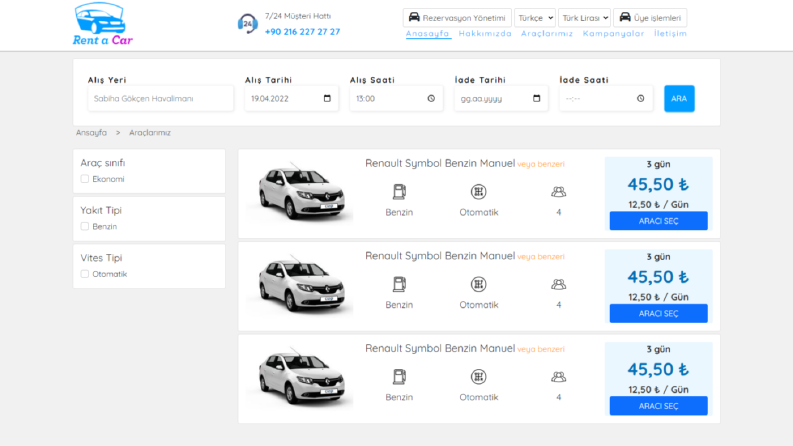Click first Renault Symbol car thumbnail
Viewport: 793px width, 446px height.
tap(301, 193)
